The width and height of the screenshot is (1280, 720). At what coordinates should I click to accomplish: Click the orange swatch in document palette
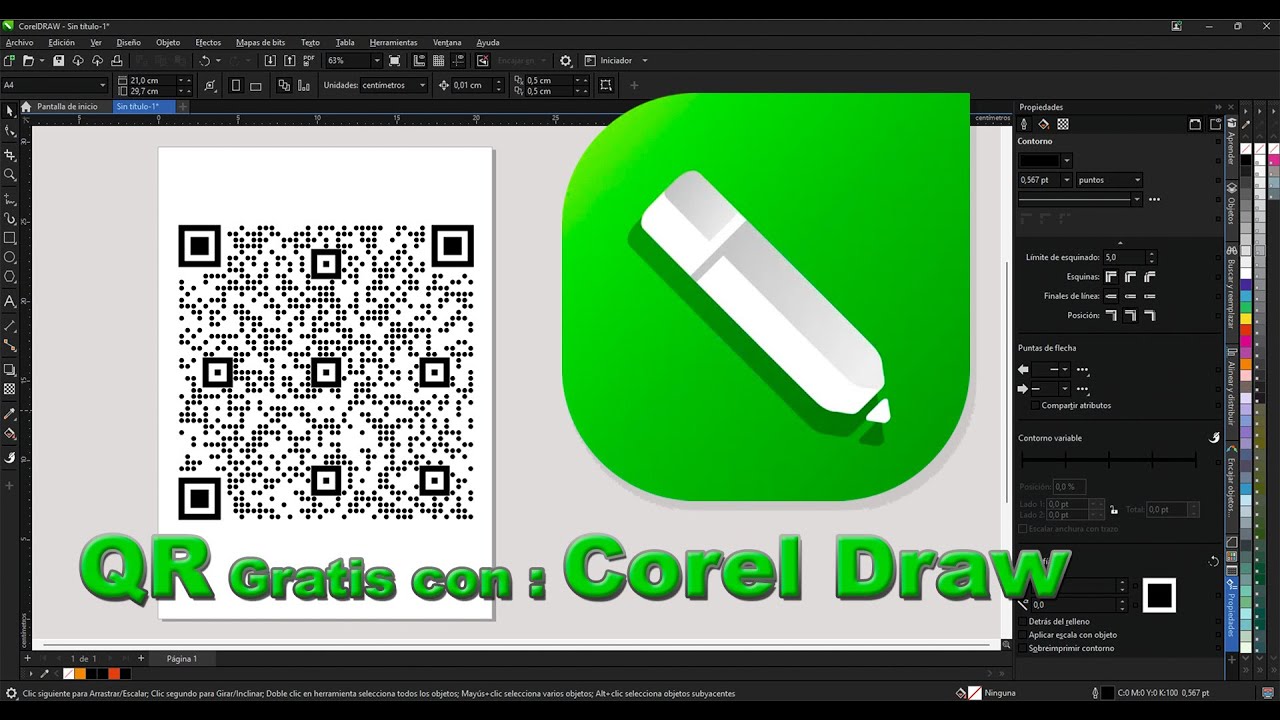click(x=80, y=674)
